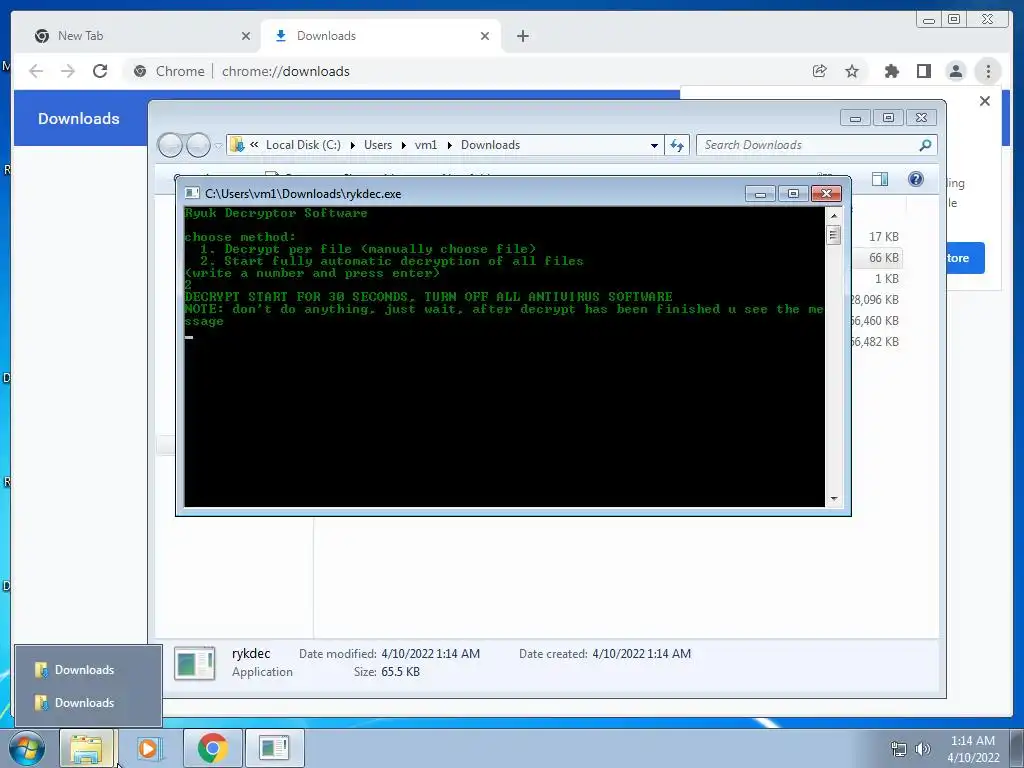Expand the arrow after vm1 in breadcrumb
Image resolution: width=1024 pixels, height=768 pixels.
tap(449, 145)
